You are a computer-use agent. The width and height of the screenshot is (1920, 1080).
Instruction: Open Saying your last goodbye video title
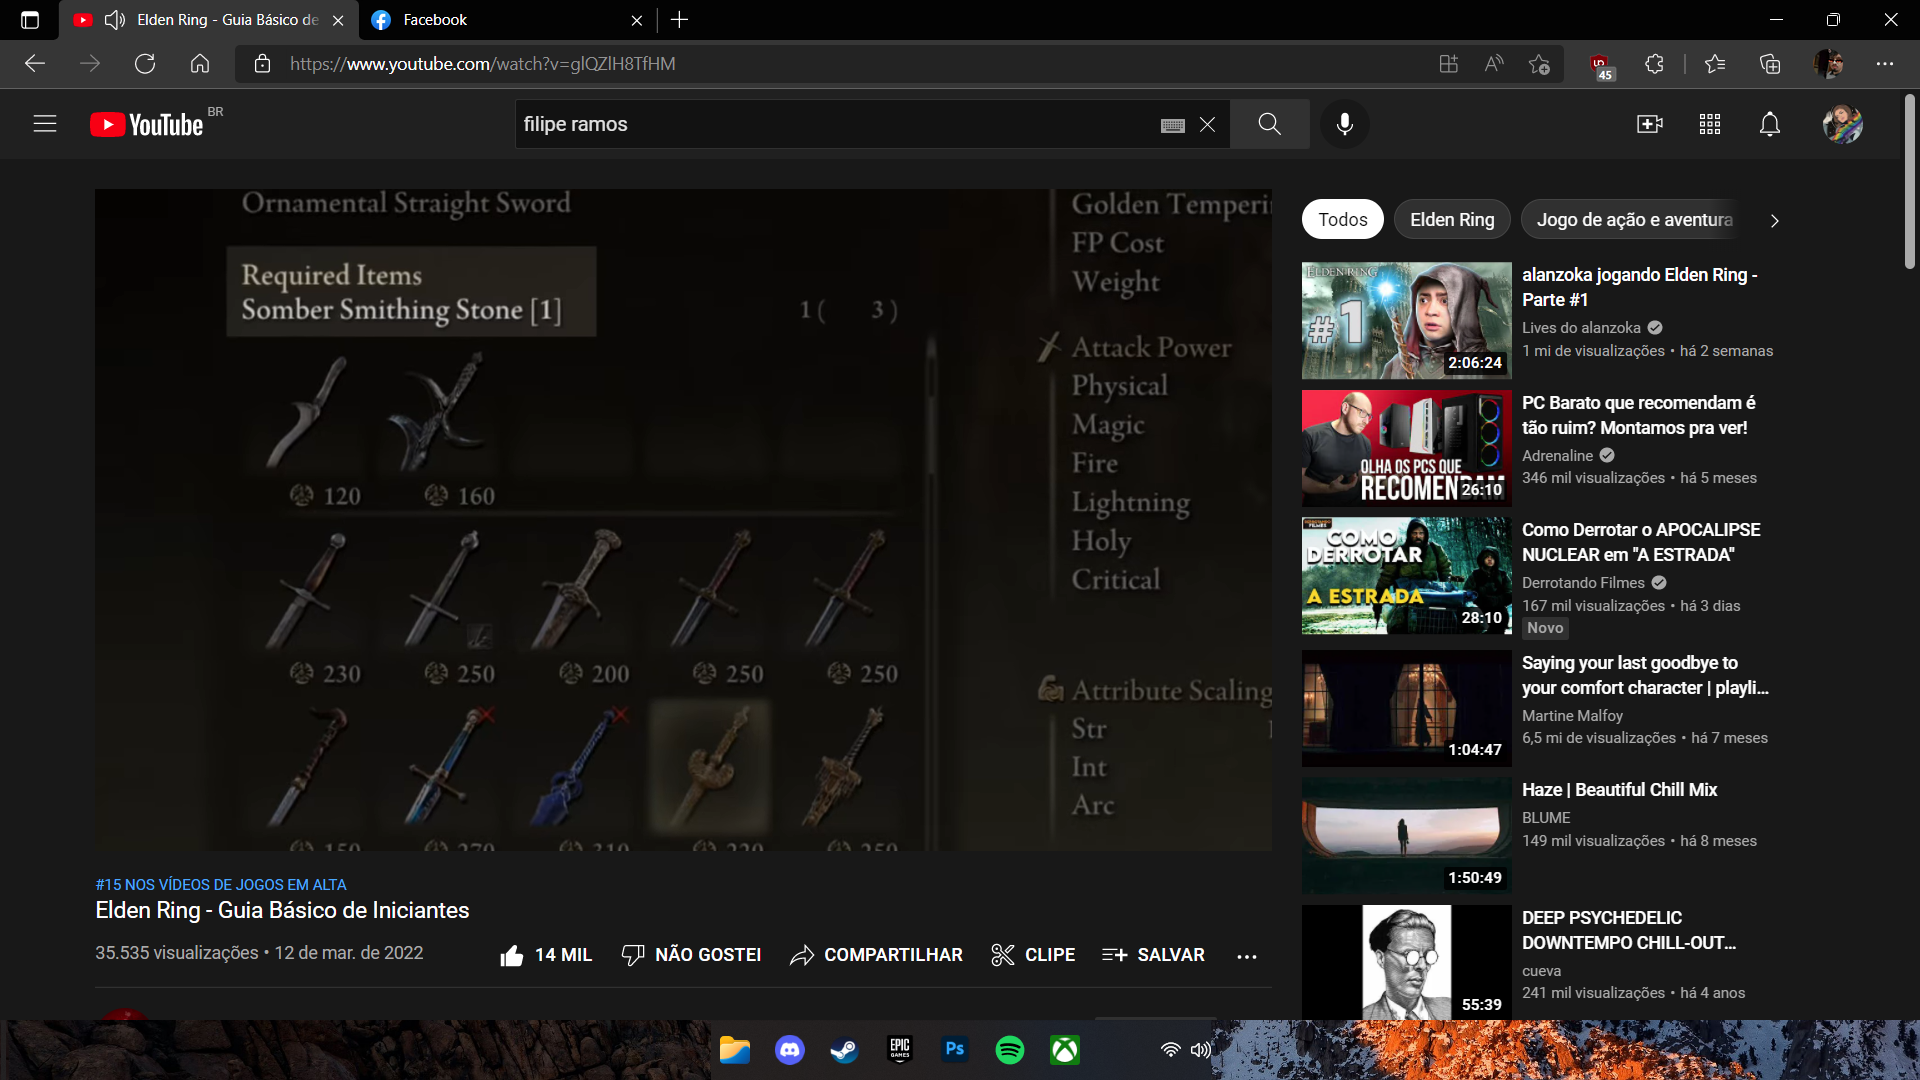click(x=1645, y=675)
